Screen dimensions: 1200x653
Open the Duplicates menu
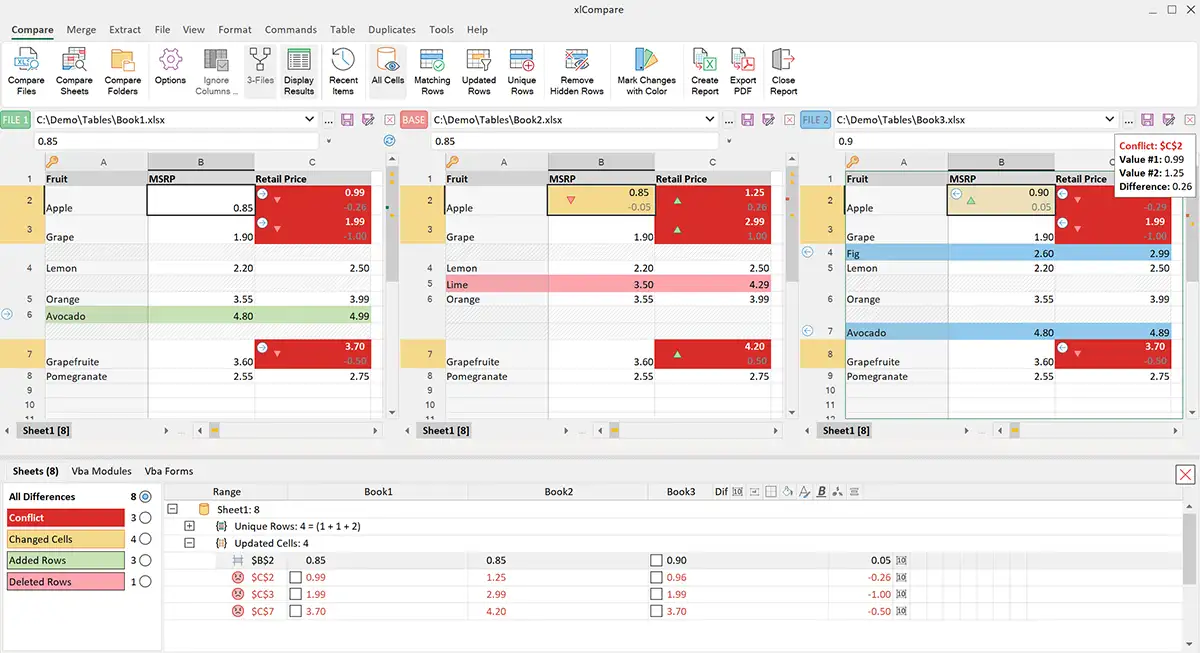(391, 29)
